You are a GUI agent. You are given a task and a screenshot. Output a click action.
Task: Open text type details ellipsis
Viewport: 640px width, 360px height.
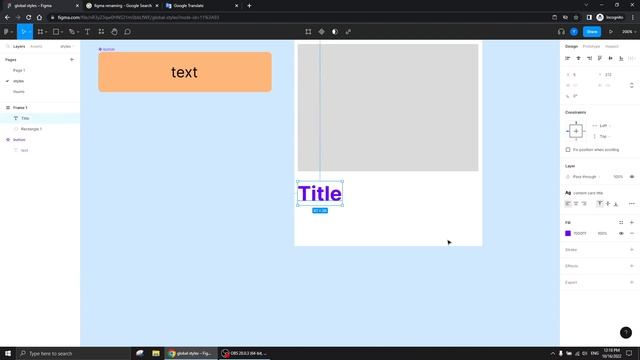631,203
